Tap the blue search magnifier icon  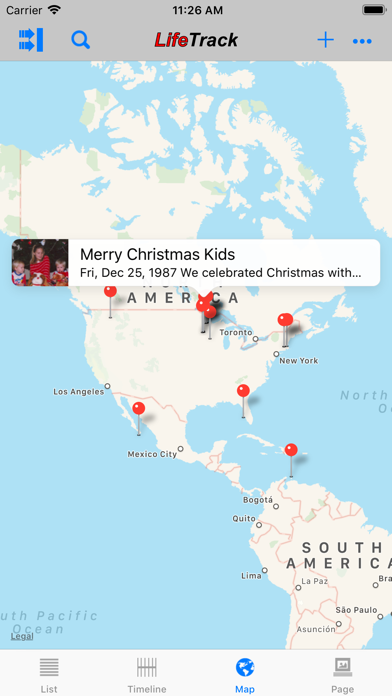pyautogui.click(x=80, y=40)
